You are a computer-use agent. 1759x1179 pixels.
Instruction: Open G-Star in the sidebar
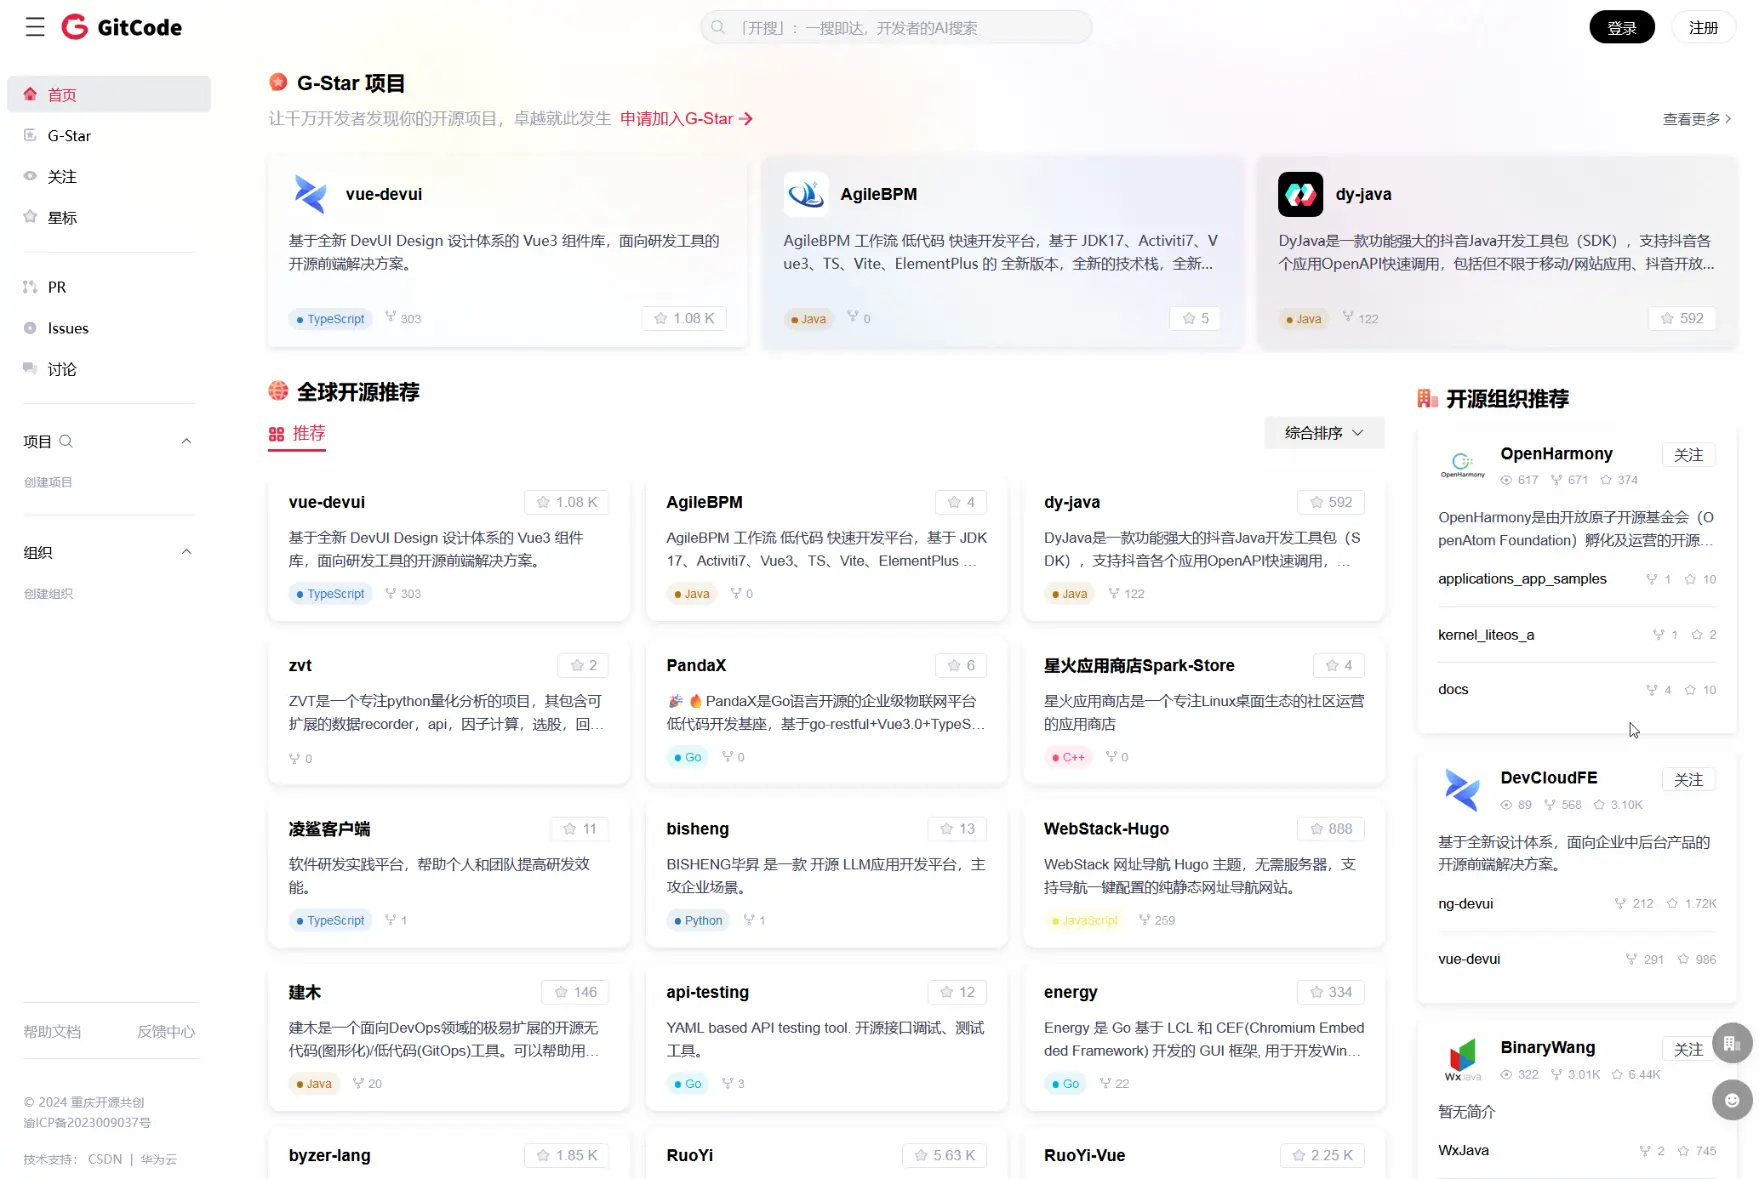[x=69, y=136]
